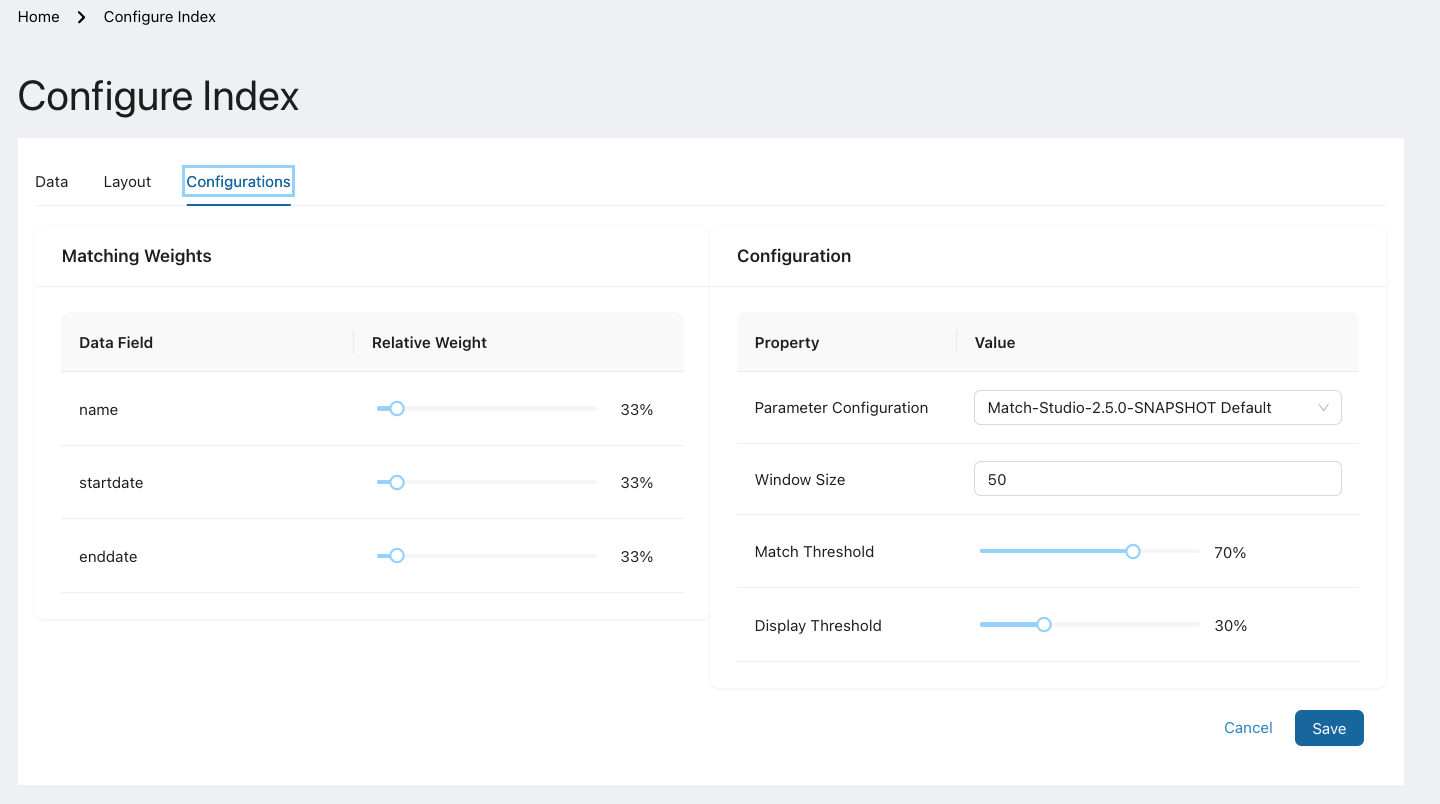
Task: Click the 33% value beside startdate
Action: (637, 482)
